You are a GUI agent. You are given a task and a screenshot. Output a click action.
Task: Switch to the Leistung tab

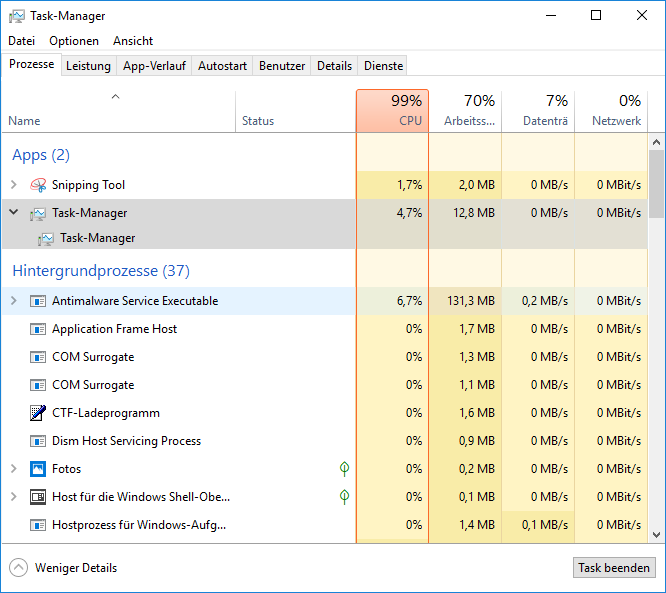[88, 66]
